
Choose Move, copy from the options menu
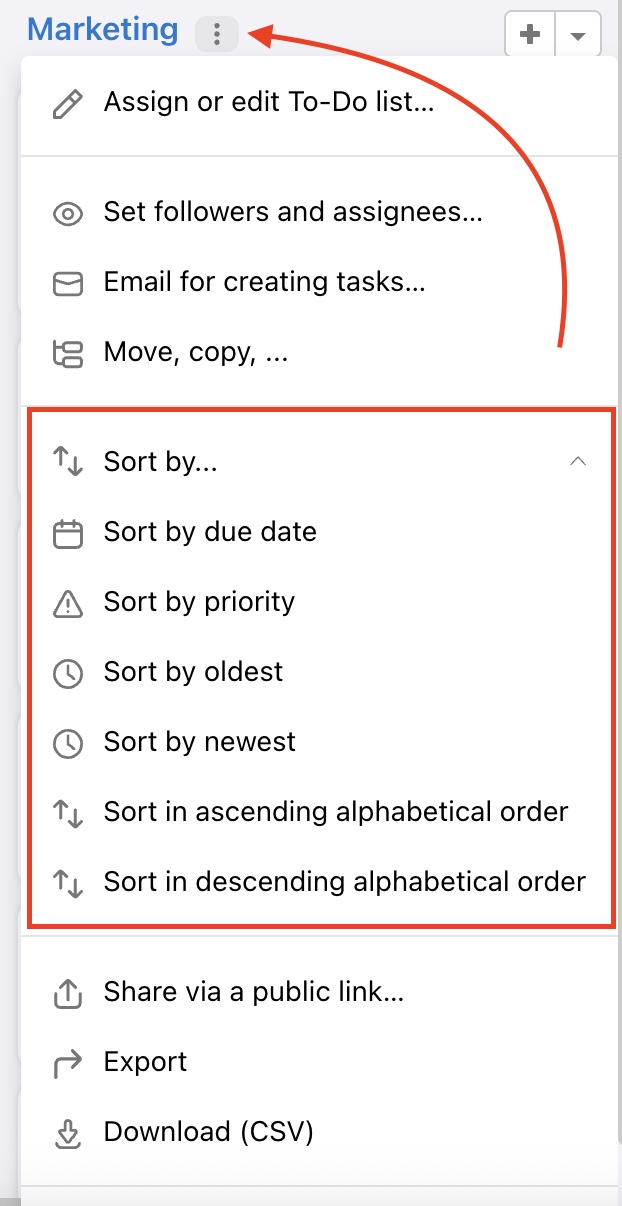195,352
